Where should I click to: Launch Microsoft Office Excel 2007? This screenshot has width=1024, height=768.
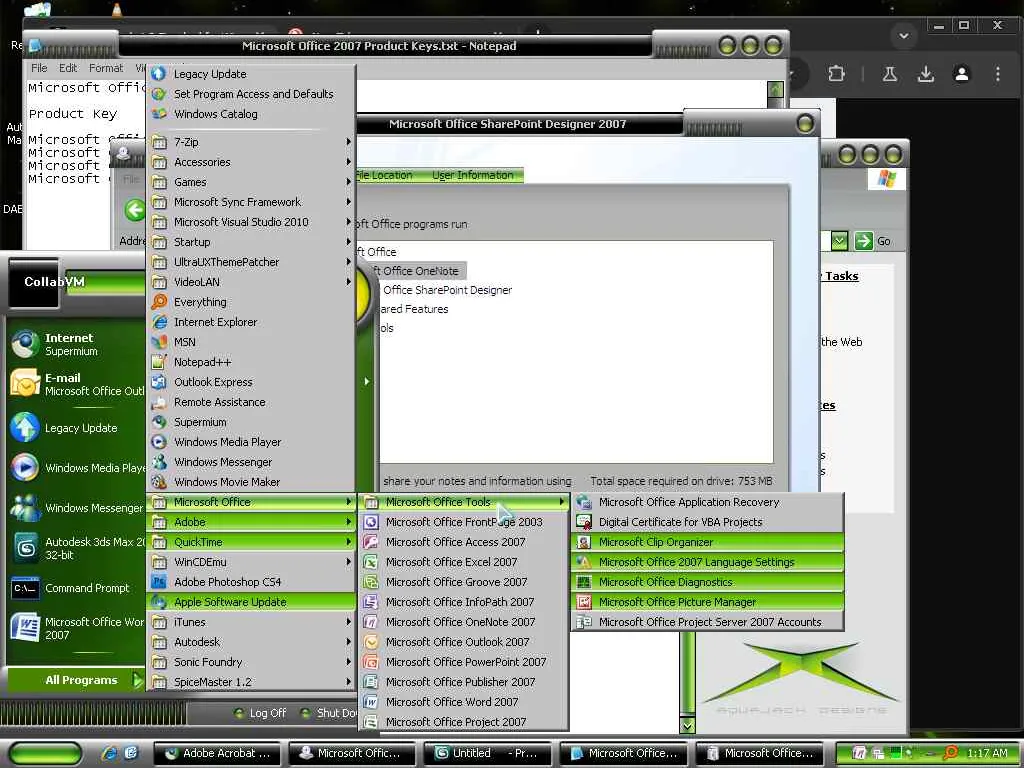pyautogui.click(x=464, y=562)
